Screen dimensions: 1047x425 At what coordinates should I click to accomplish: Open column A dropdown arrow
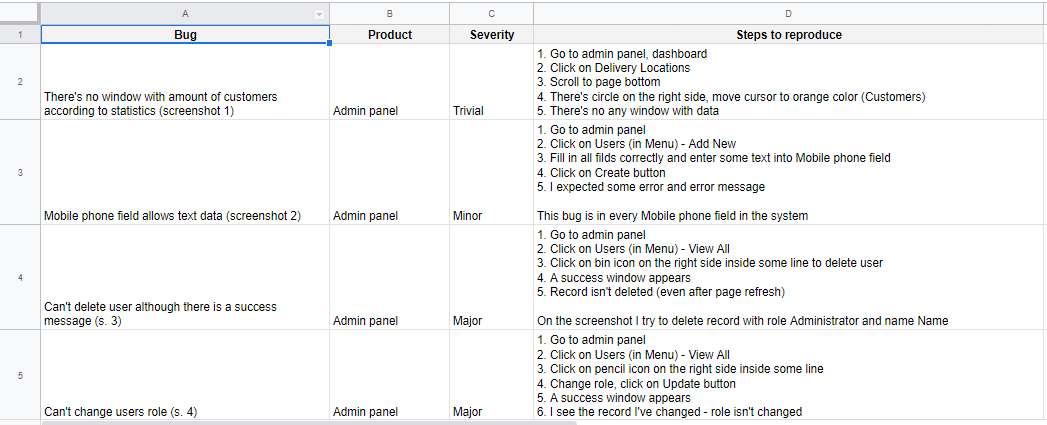[319, 14]
